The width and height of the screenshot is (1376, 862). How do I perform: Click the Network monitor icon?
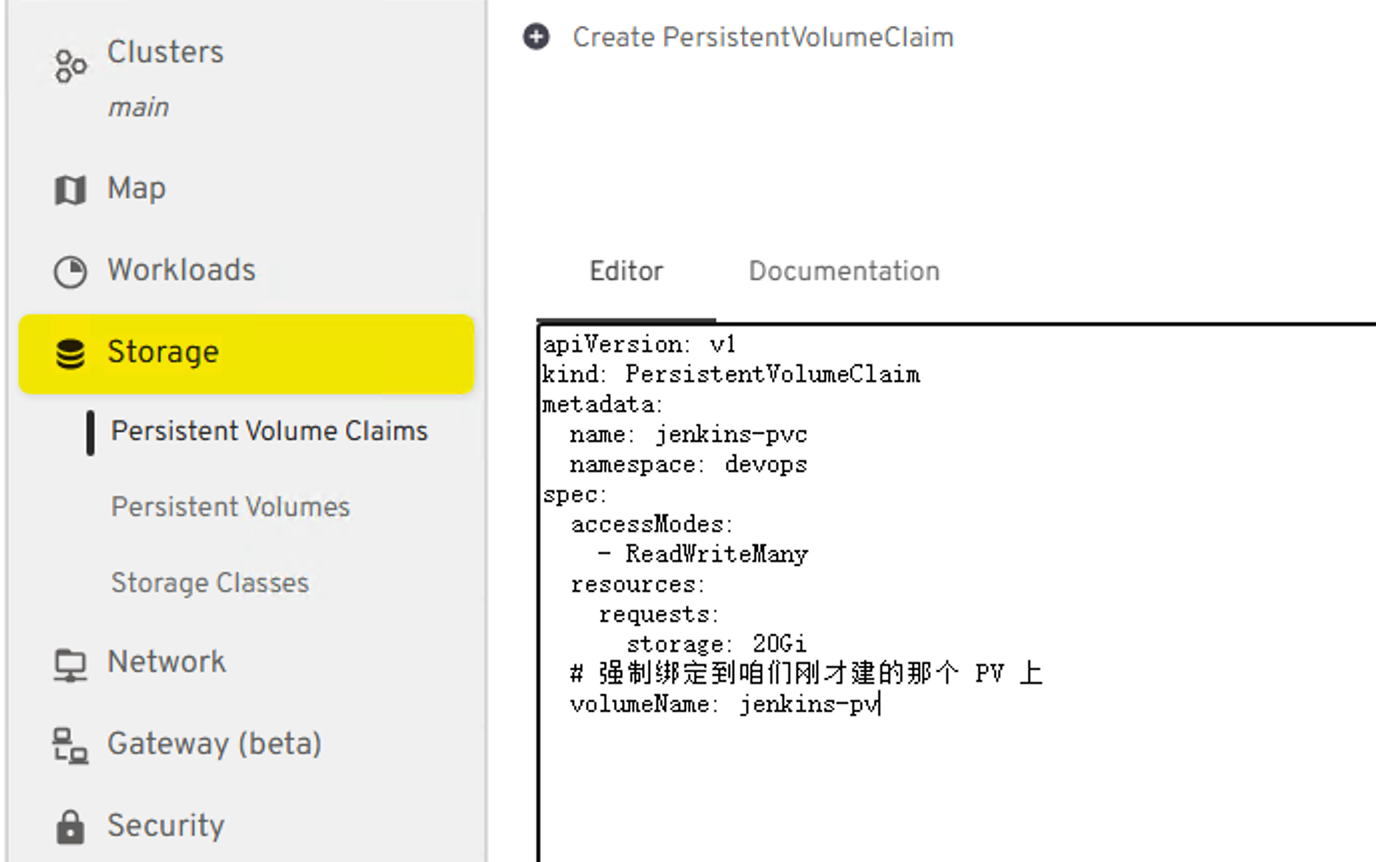click(70, 664)
